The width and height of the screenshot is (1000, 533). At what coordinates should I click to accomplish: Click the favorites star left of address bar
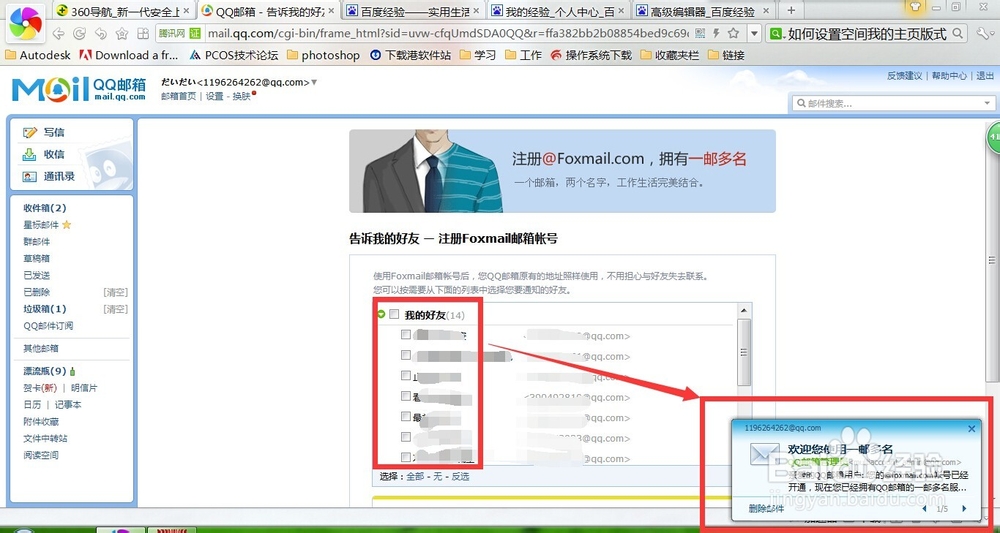122,33
